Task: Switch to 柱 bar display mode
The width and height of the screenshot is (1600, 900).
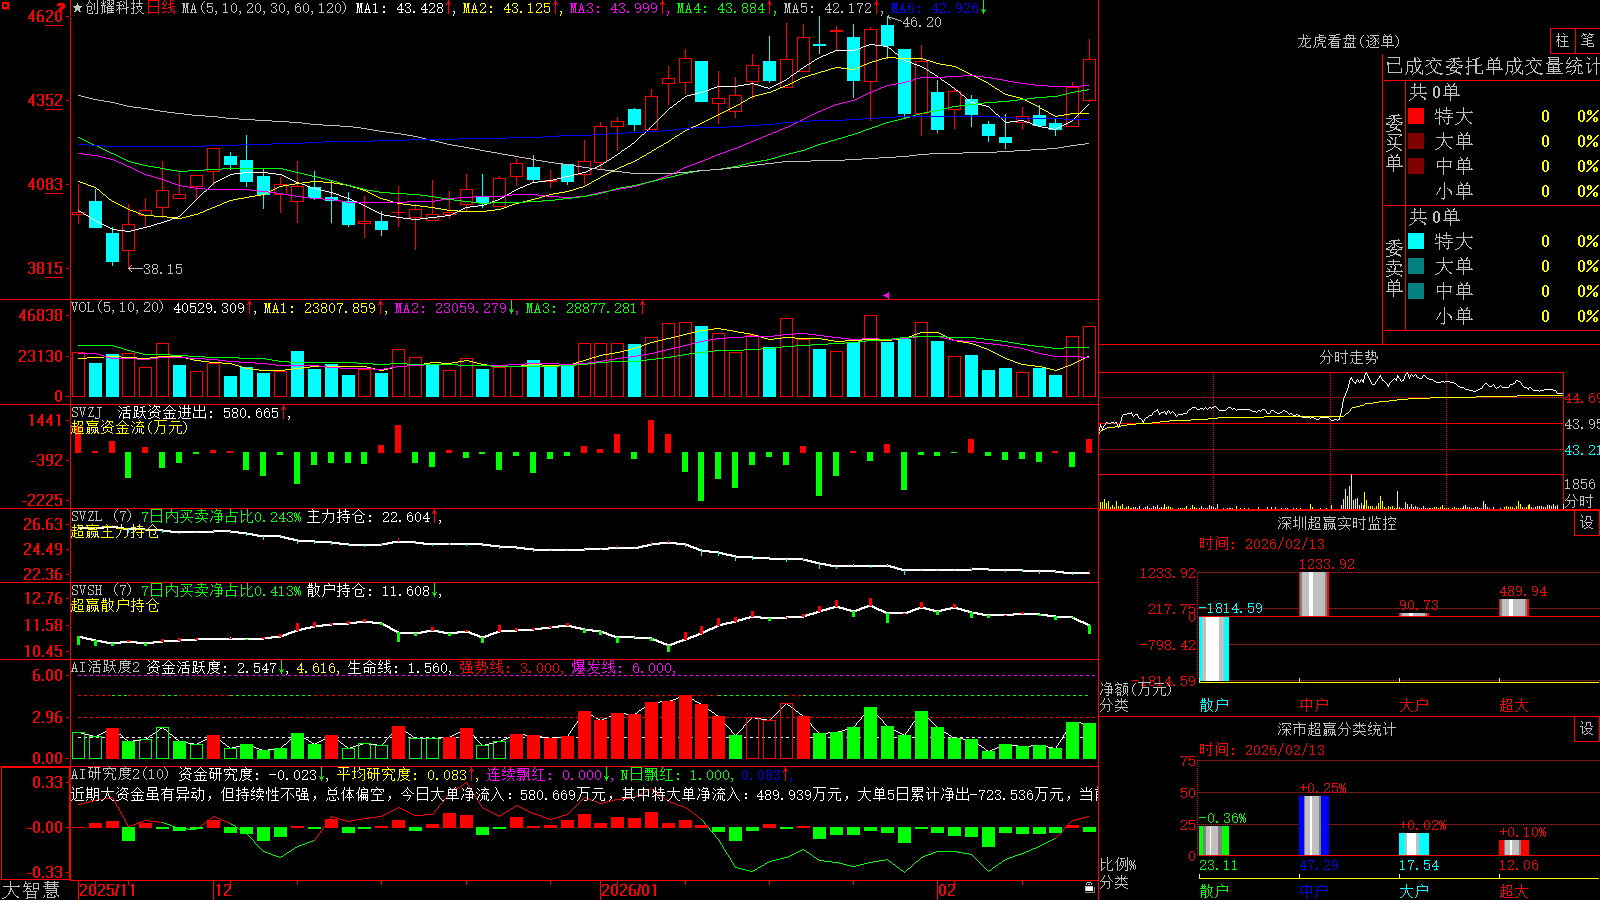Action: pyautogui.click(x=1562, y=40)
